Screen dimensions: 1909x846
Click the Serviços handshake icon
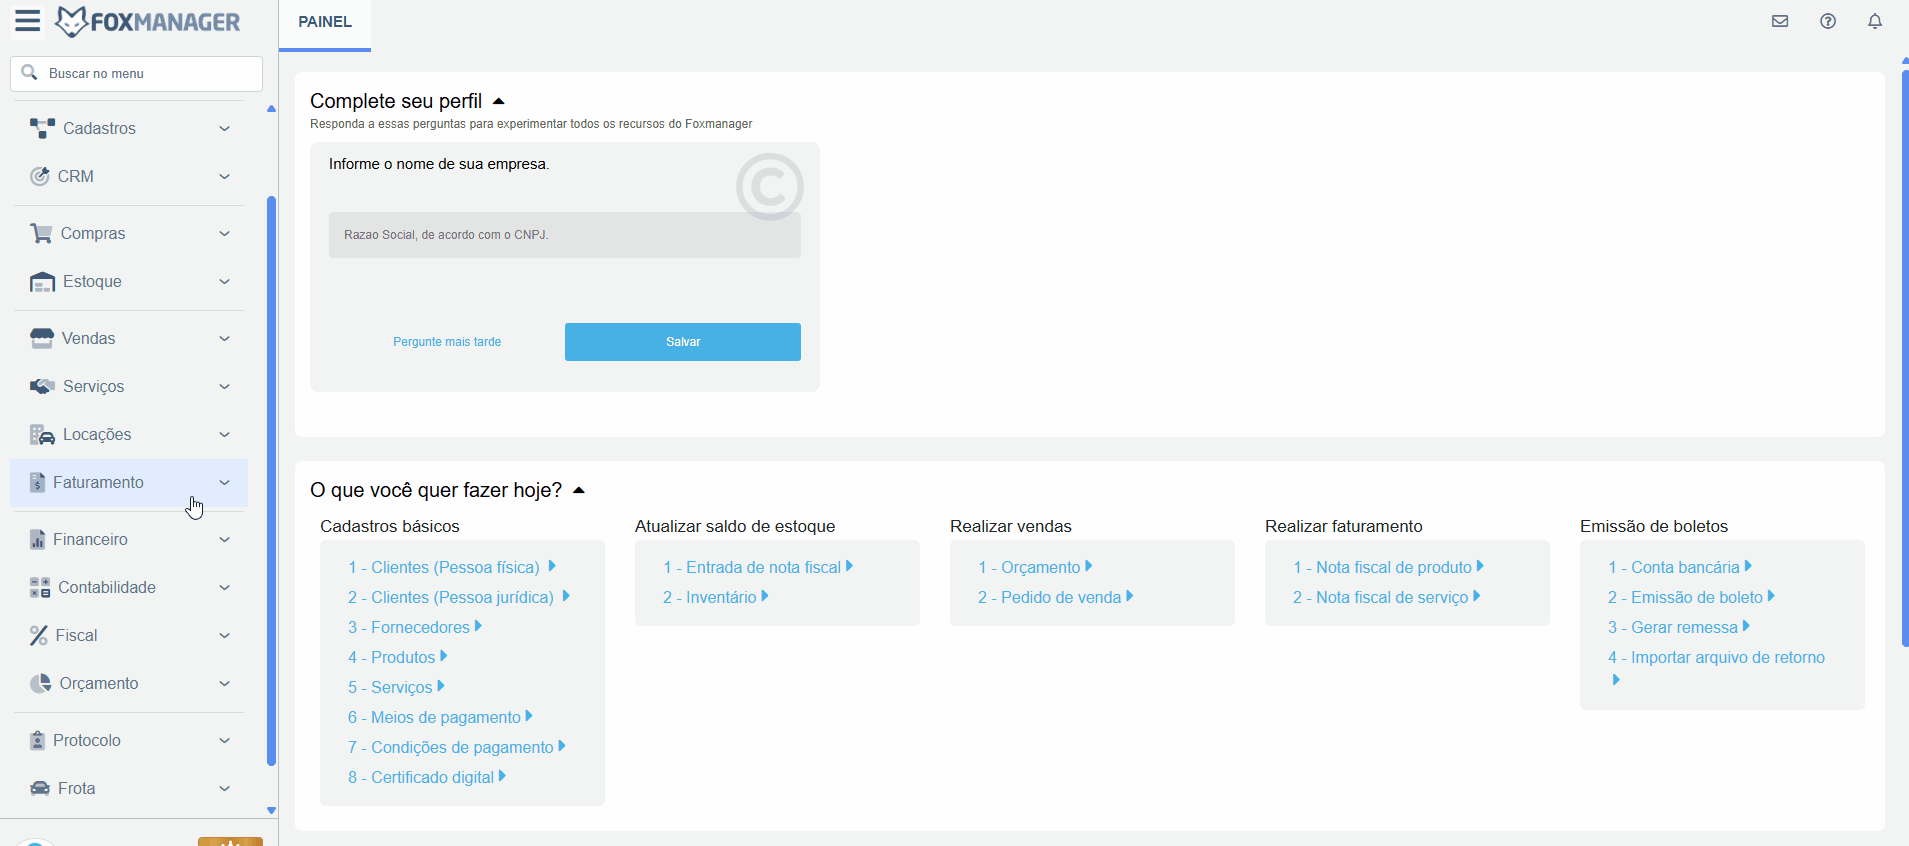pos(42,386)
